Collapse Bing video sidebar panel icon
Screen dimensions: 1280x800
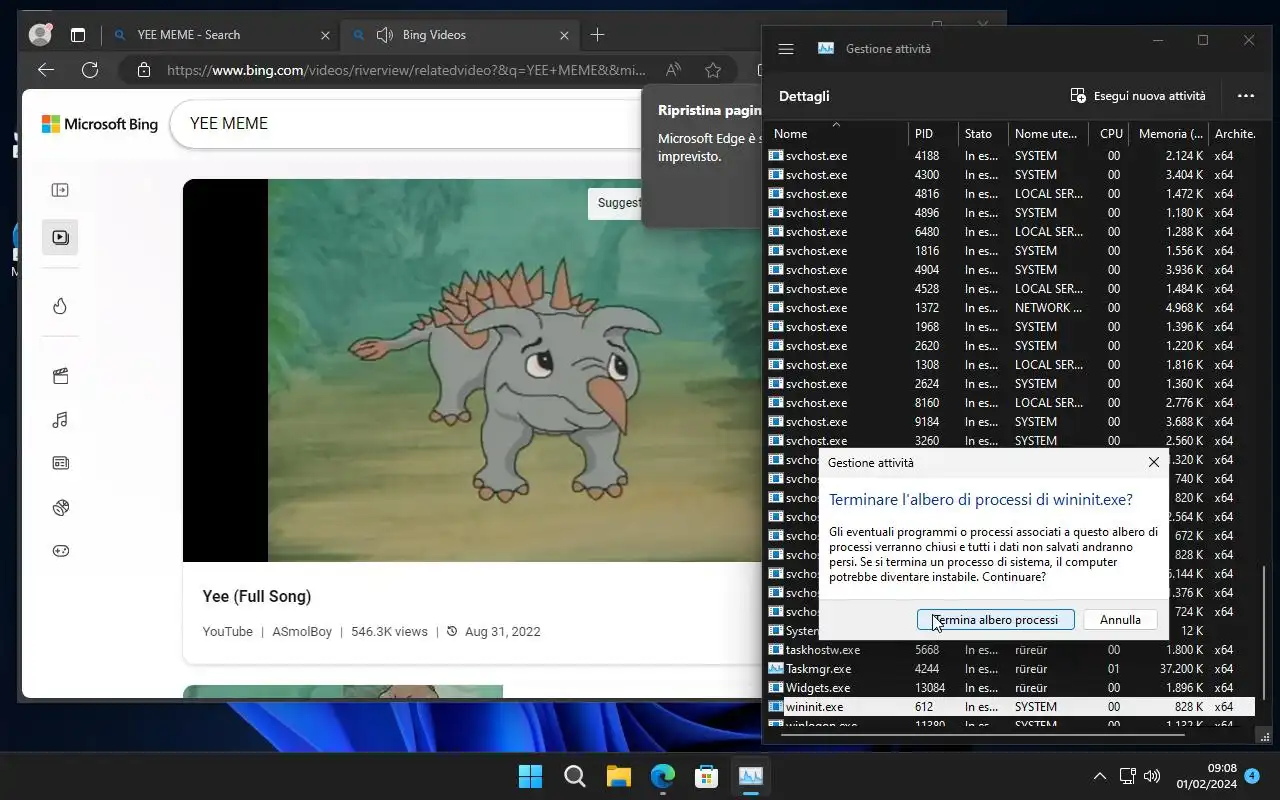pyautogui.click(x=60, y=190)
